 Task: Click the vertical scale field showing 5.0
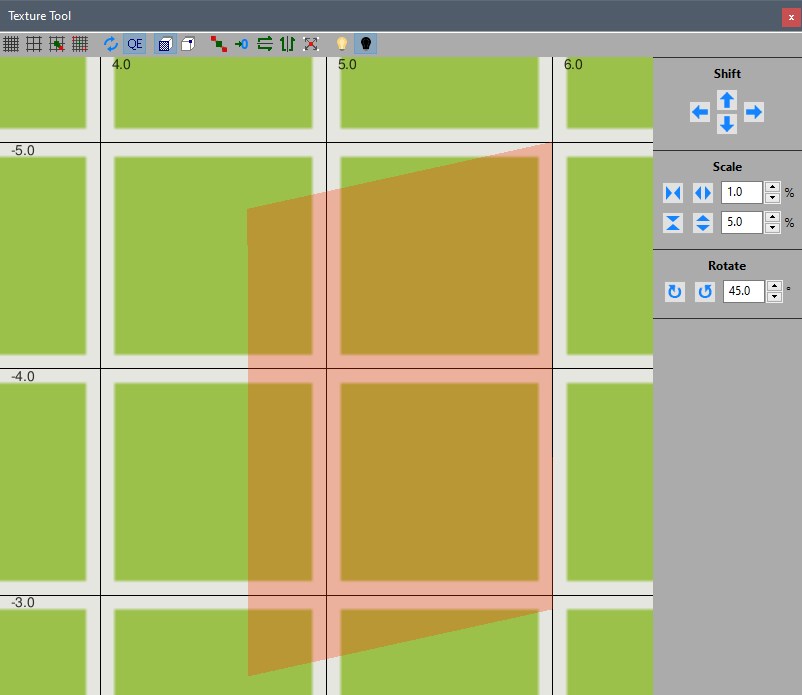(742, 222)
